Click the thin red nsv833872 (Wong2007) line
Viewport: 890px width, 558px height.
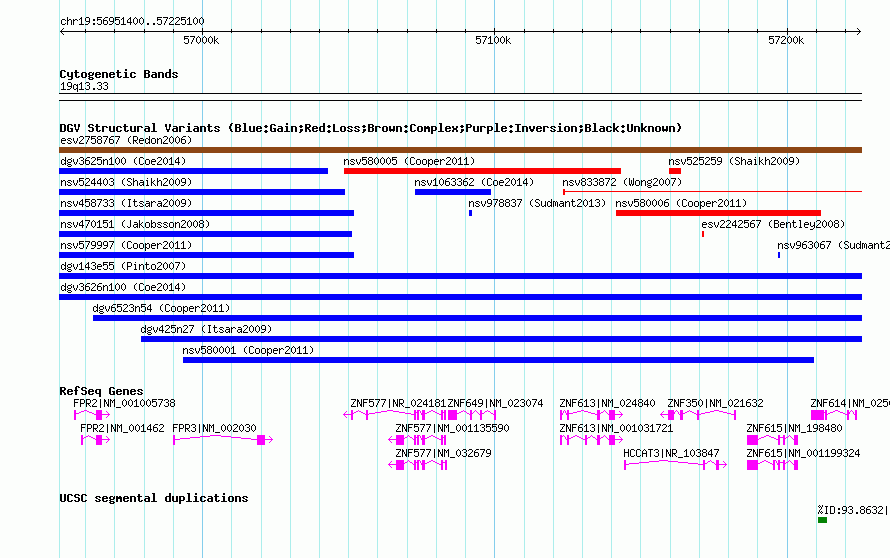tap(712, 192)
